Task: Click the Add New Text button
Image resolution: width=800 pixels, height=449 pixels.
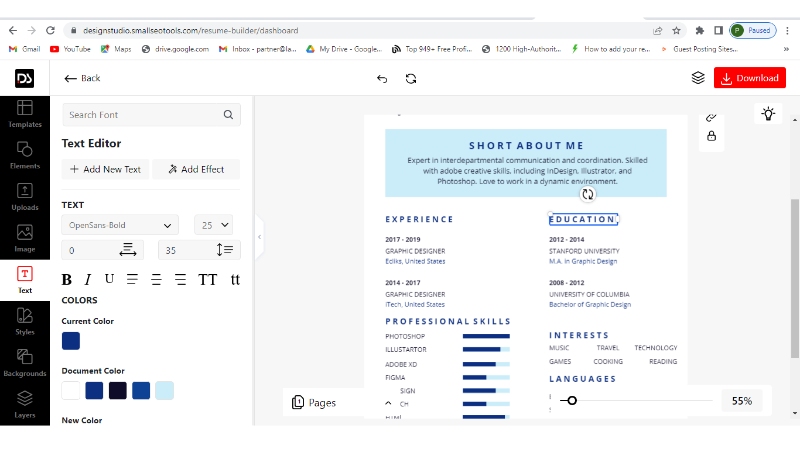Action: coord(106,169)
